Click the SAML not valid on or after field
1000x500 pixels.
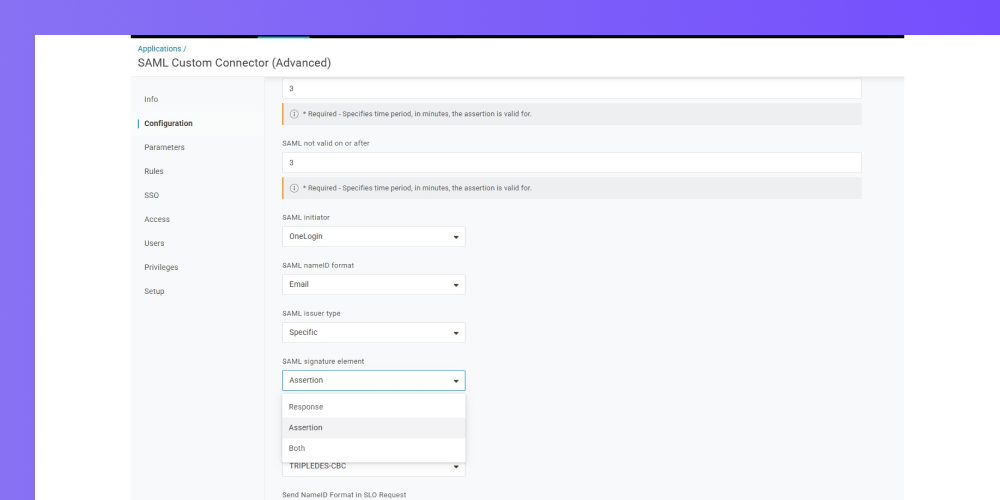[571, 163]
